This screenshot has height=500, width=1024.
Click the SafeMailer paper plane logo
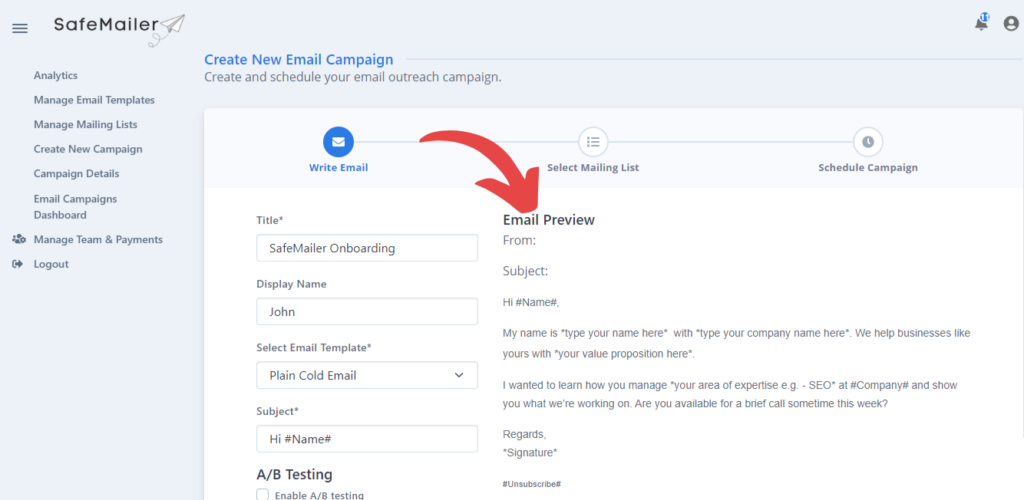click(x=120, y=30)
